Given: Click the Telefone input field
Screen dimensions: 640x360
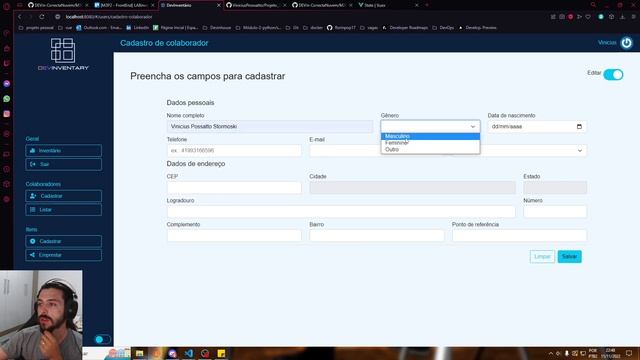Looking at the screenshot, I should tap(234, 151).
